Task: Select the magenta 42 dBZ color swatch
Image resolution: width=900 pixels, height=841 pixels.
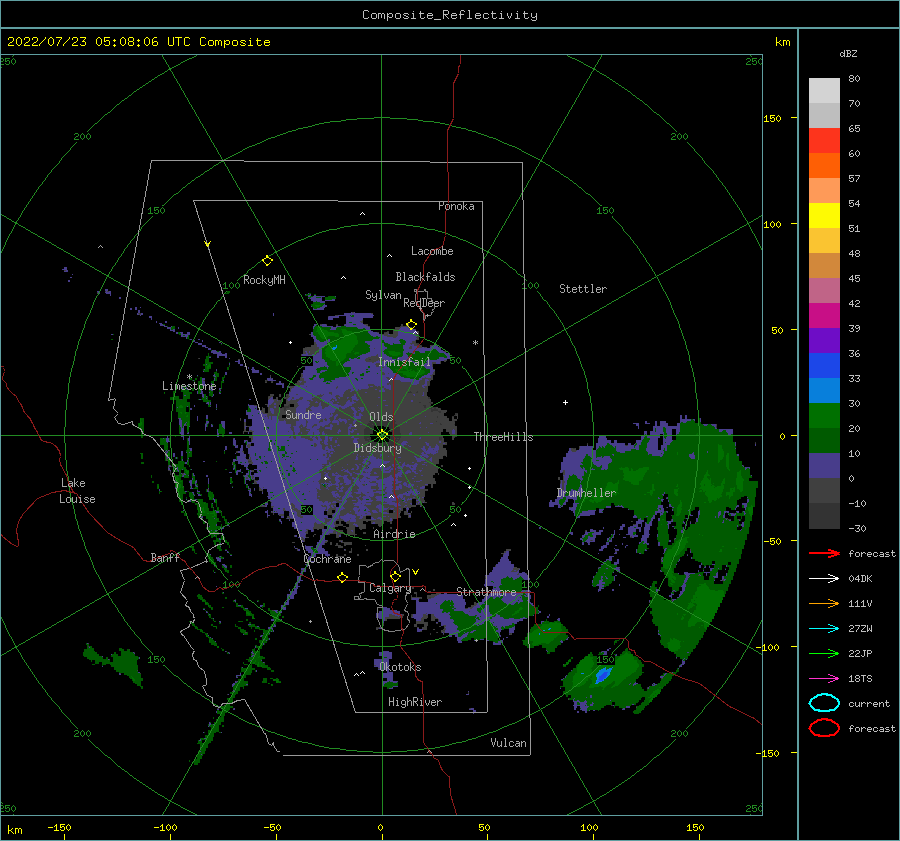Action: coord(824,316)
